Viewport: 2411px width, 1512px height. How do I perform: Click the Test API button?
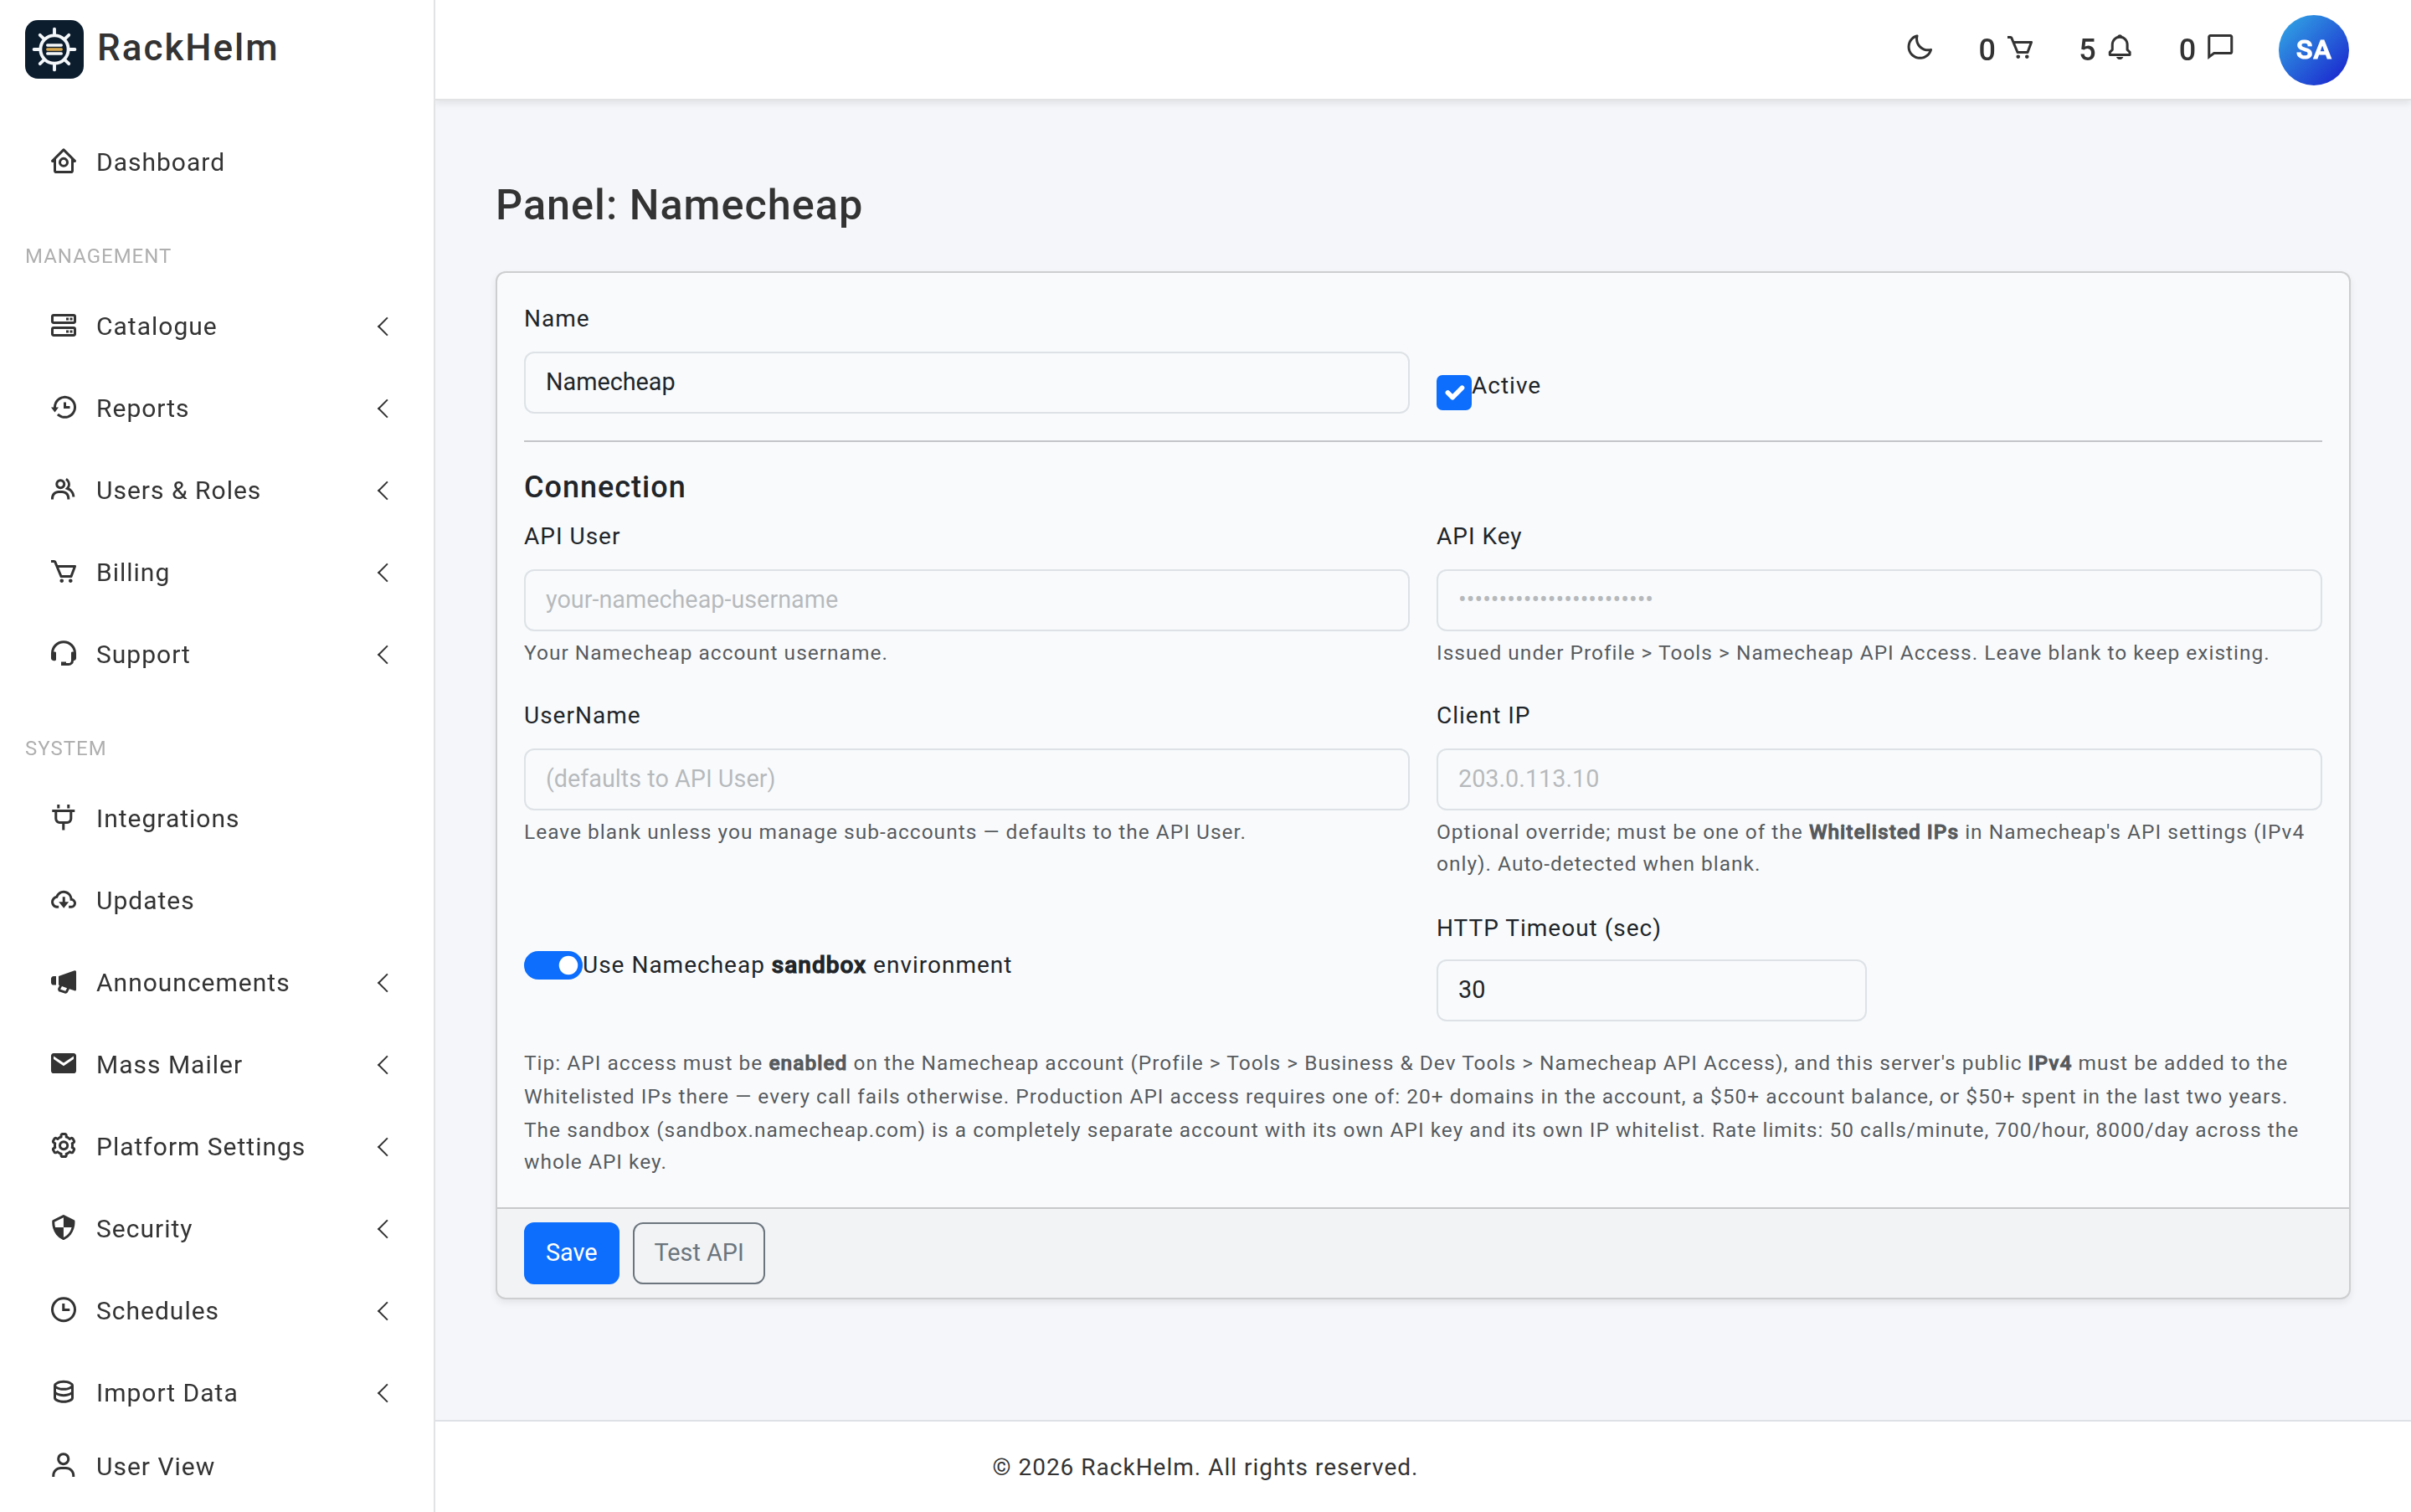pos(698,1252)
